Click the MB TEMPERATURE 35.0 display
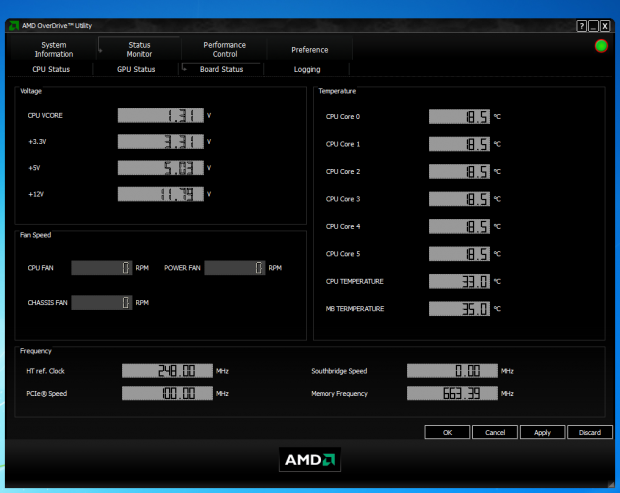The width and height of the screenshot is (620, 493). [459, 309]
